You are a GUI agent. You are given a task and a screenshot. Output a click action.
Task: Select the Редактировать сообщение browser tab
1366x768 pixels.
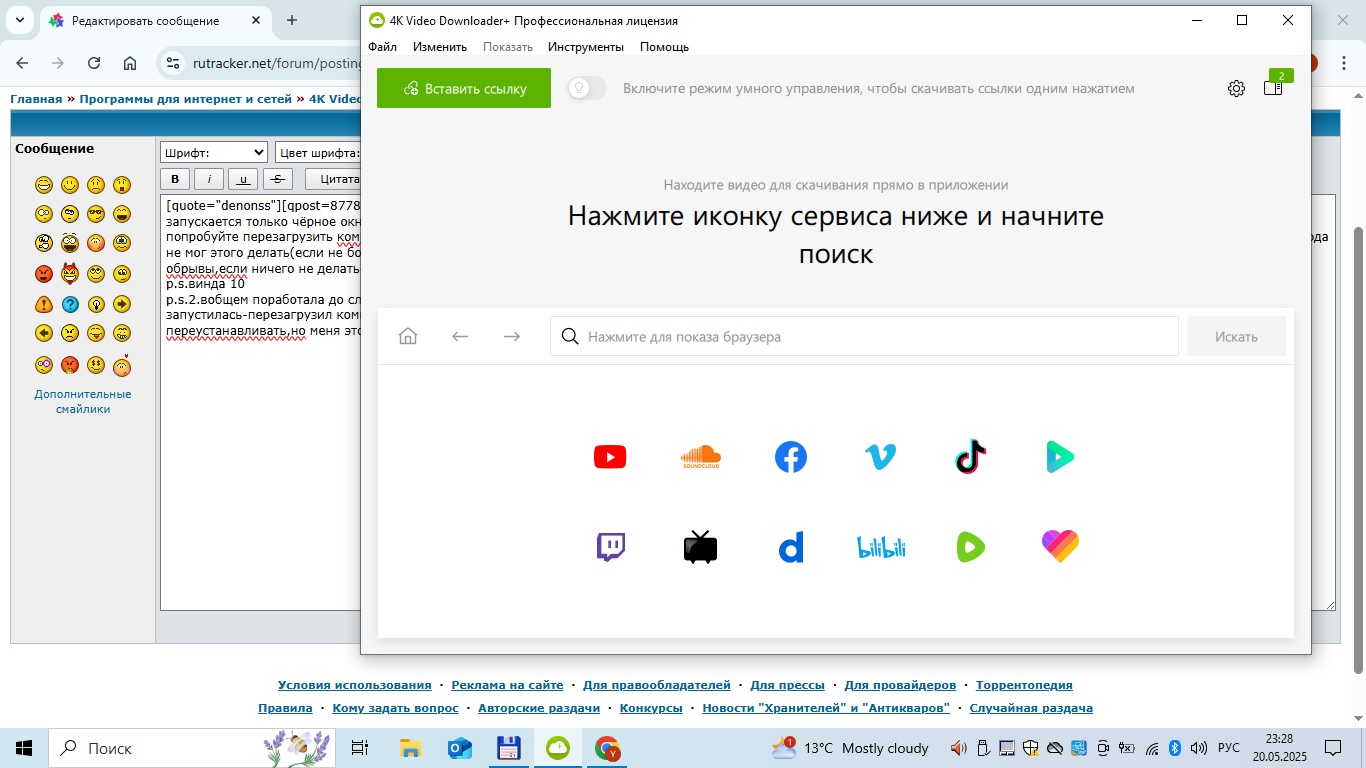155,20
